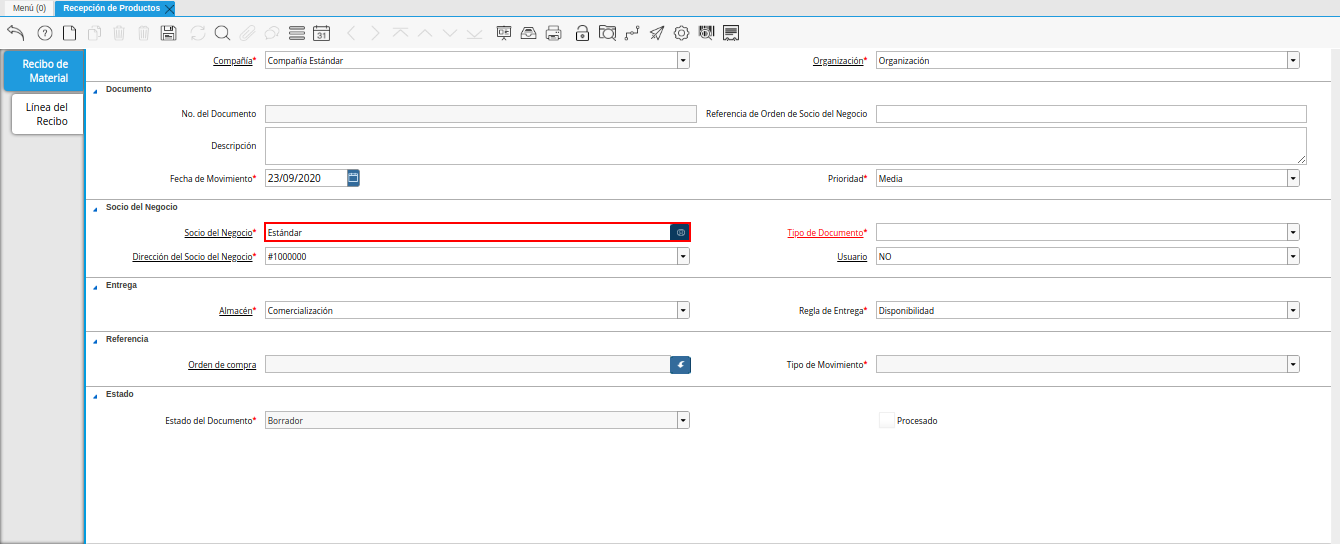The width and height of the screenshot is (1340, 544).
Task: Select the Recibo de Material tab
Action: (45, 71)
